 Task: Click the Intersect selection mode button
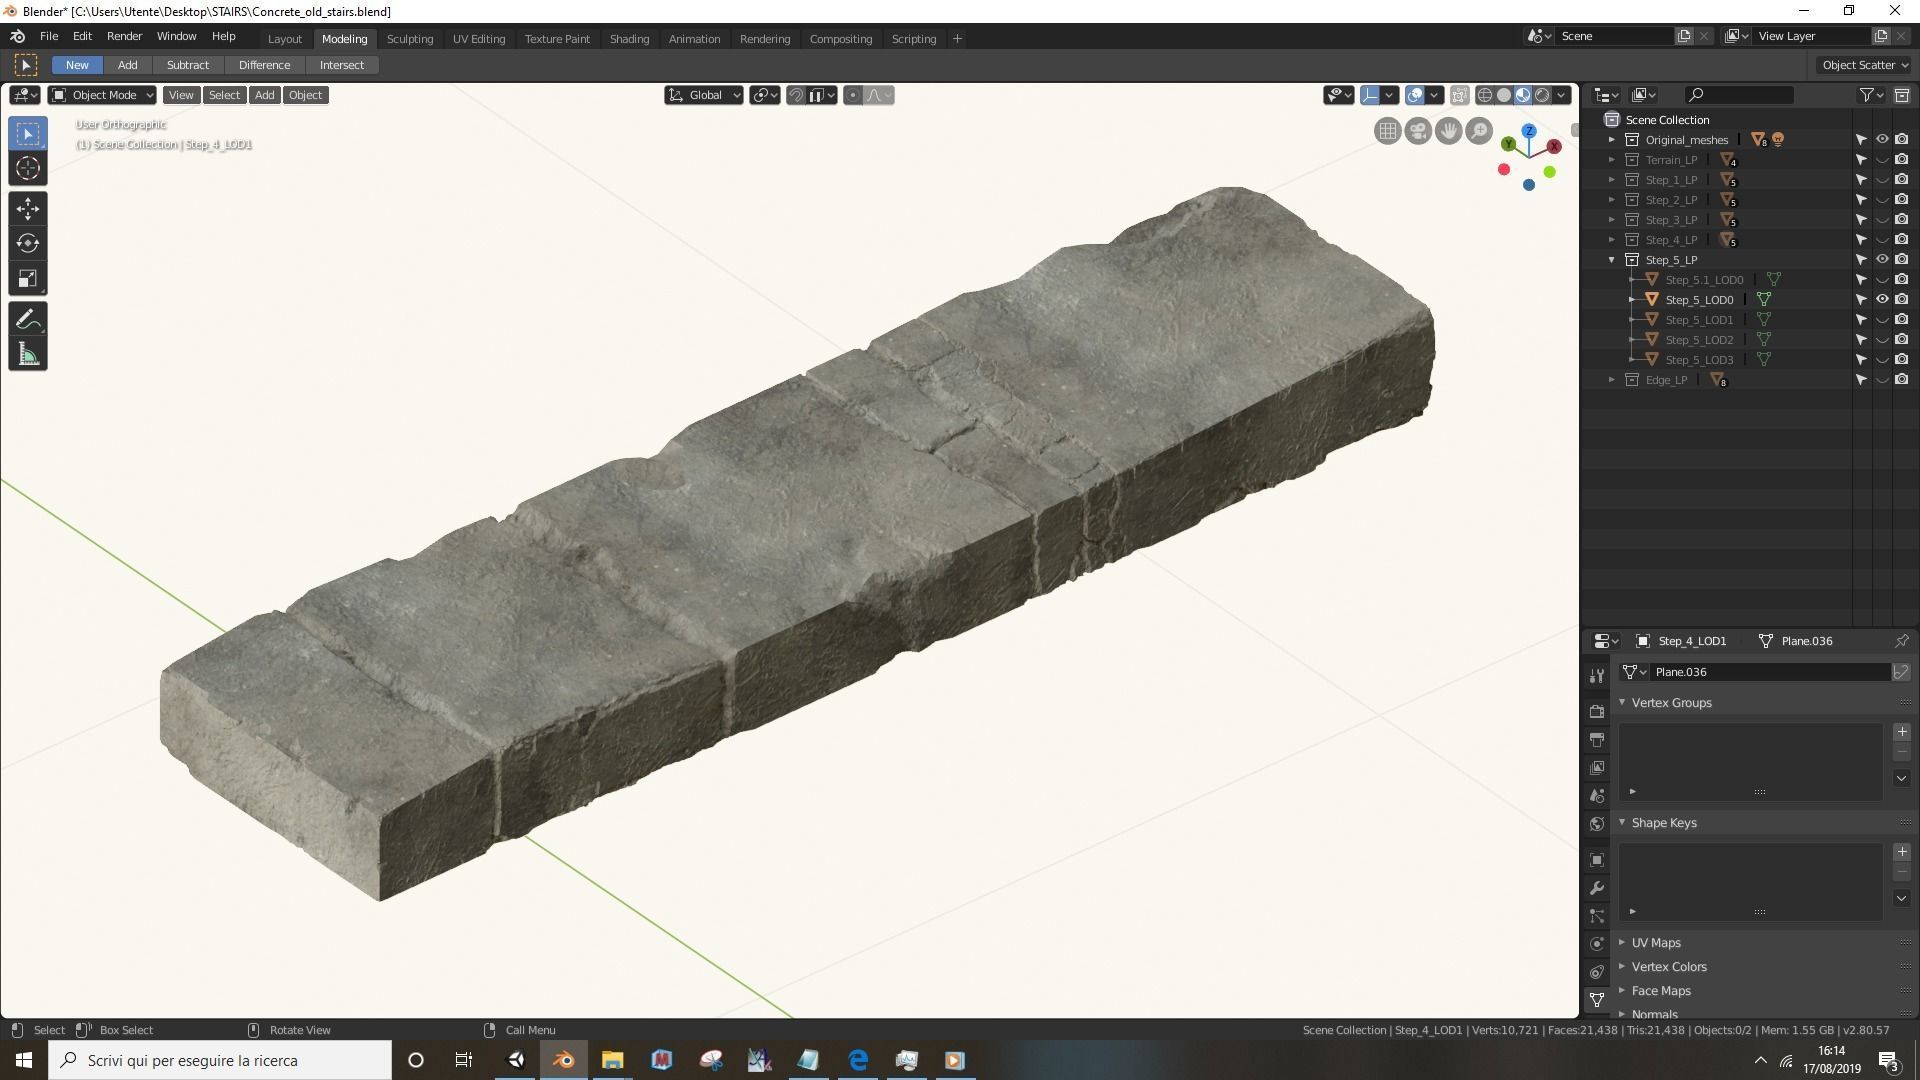[x=342, y=65]
